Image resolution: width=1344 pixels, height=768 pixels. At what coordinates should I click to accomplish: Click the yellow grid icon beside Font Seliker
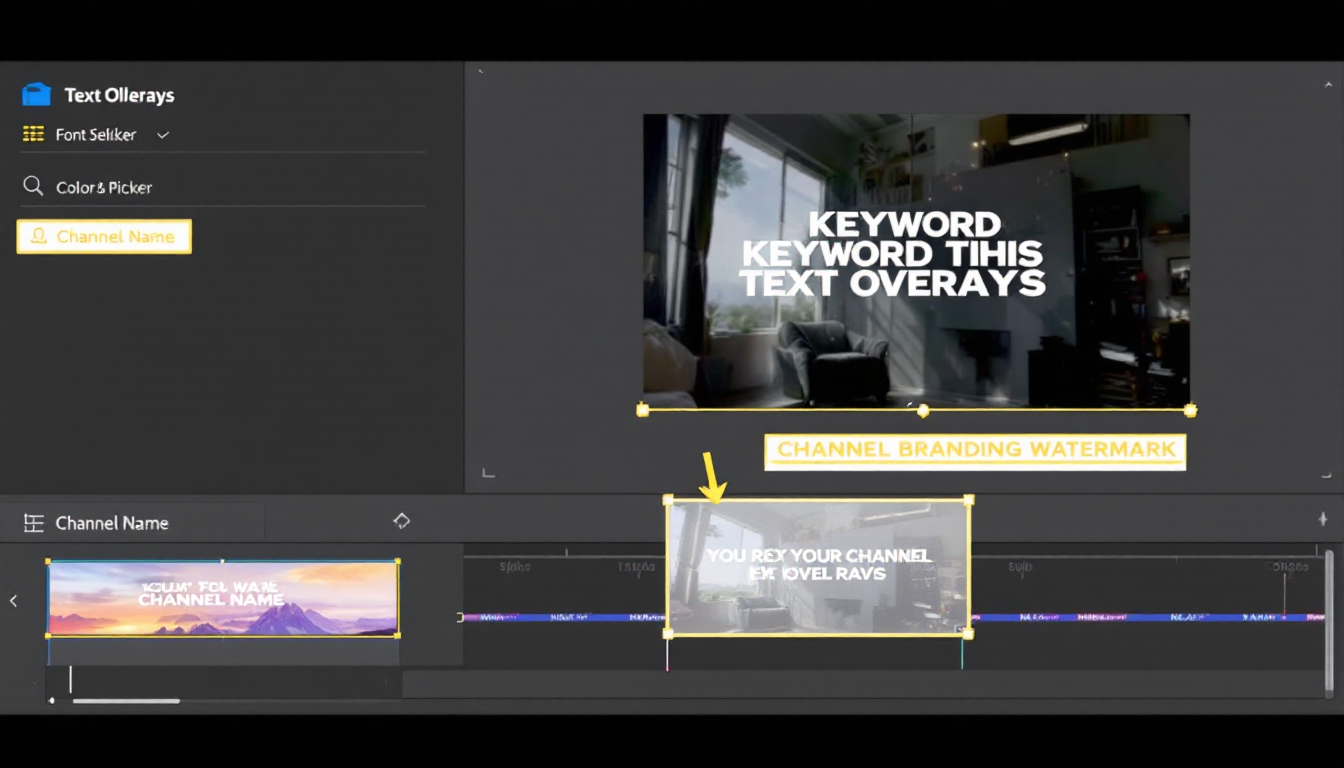[33, 134]
